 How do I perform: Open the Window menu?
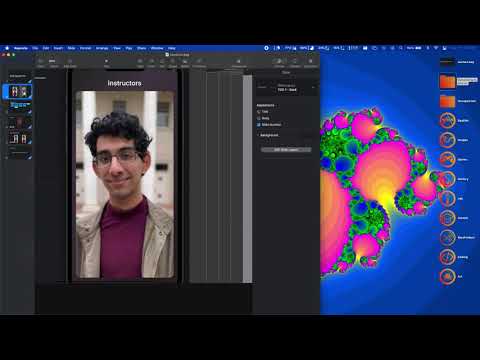pos(157,48)
